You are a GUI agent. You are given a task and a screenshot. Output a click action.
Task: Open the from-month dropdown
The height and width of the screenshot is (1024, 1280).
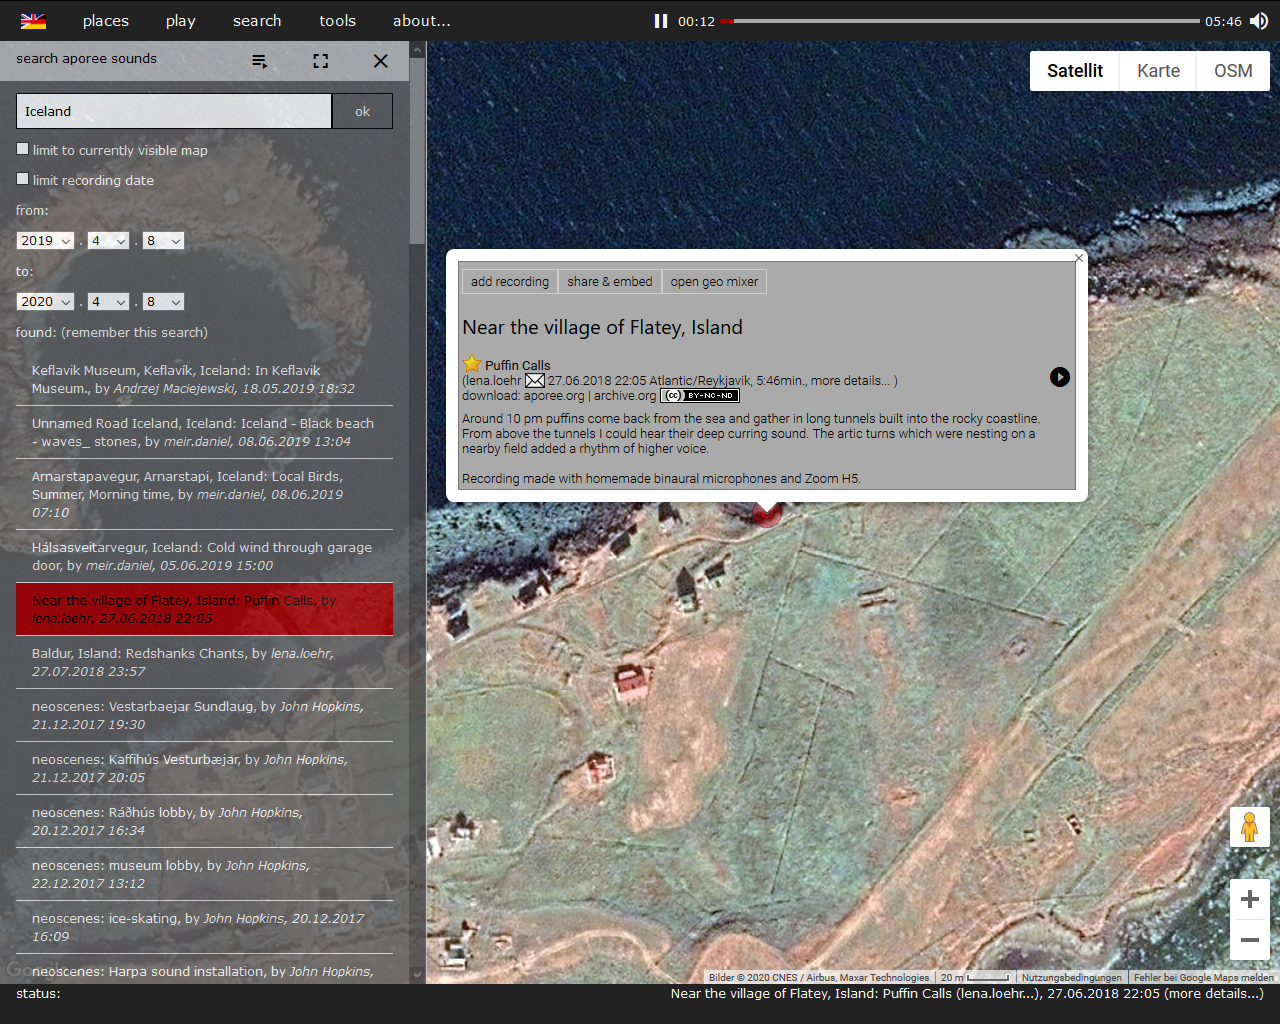point(108,241)
